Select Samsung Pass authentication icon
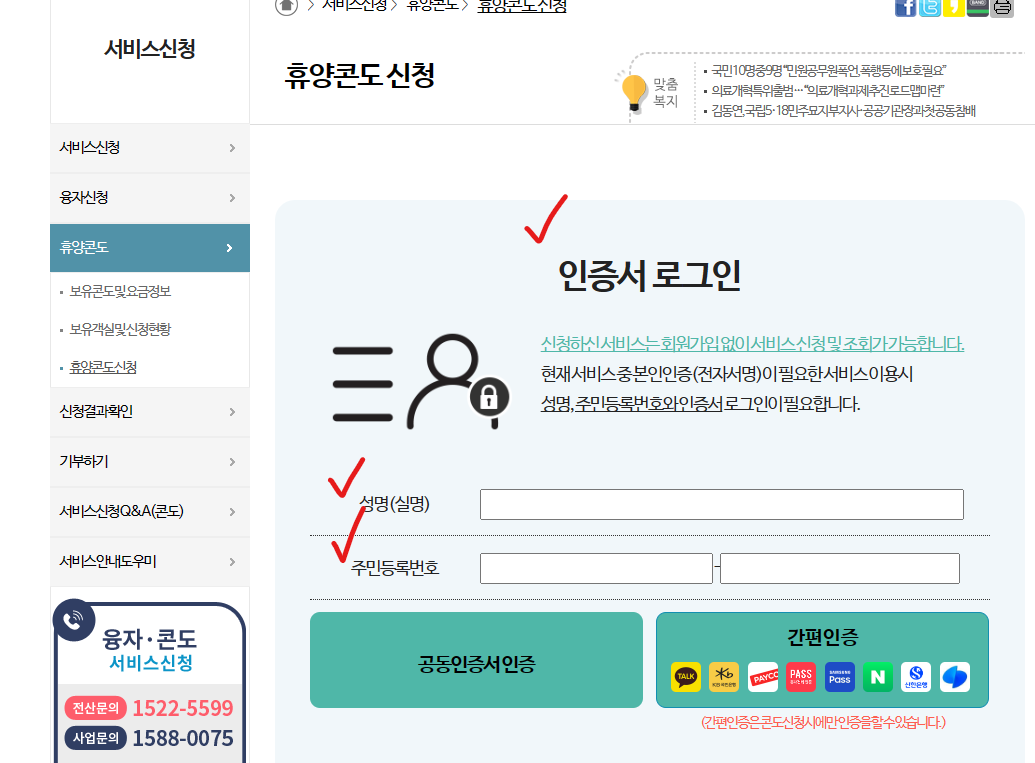1035x763 pixels. coord(838,677)
